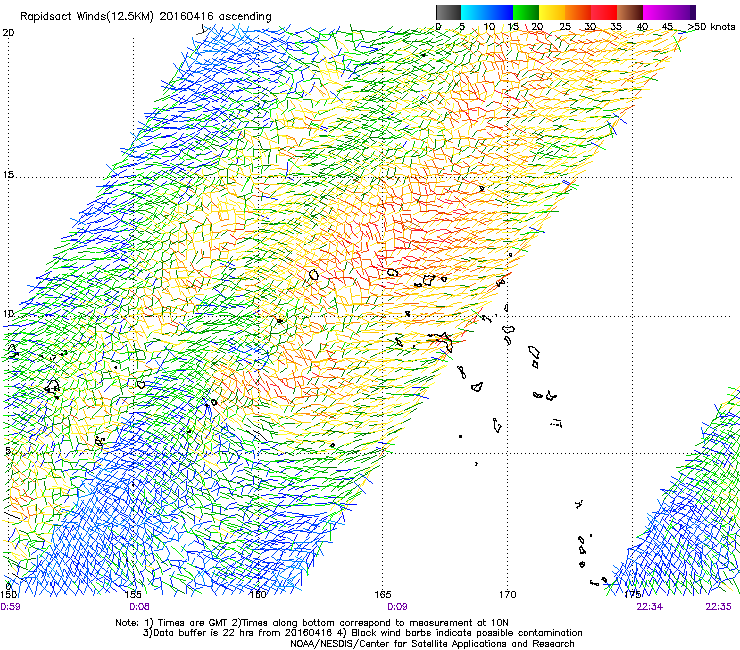Select the green segment of the legend
This screenshot has height=650, width=740.
[x=526, y=12]
